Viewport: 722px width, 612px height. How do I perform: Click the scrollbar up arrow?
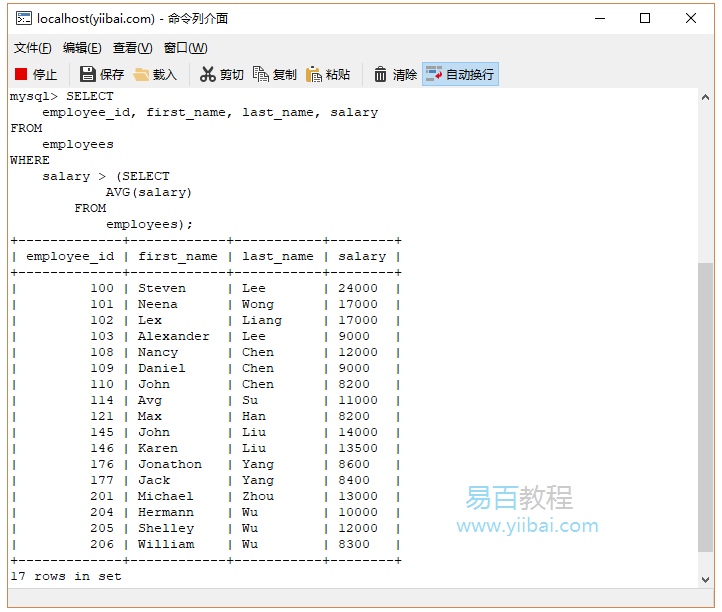coord(706,96)
